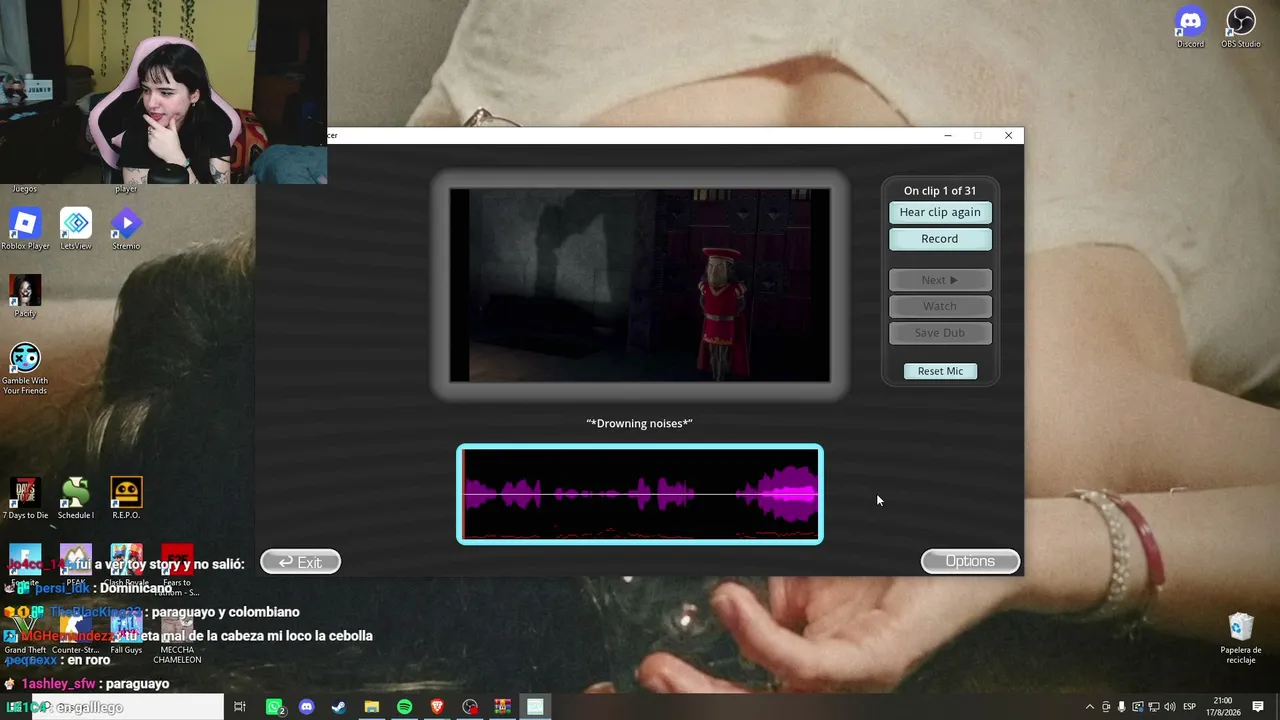Click the purple audio waveform display
This screenshot has height=720, width=1280.
[640, 494]
